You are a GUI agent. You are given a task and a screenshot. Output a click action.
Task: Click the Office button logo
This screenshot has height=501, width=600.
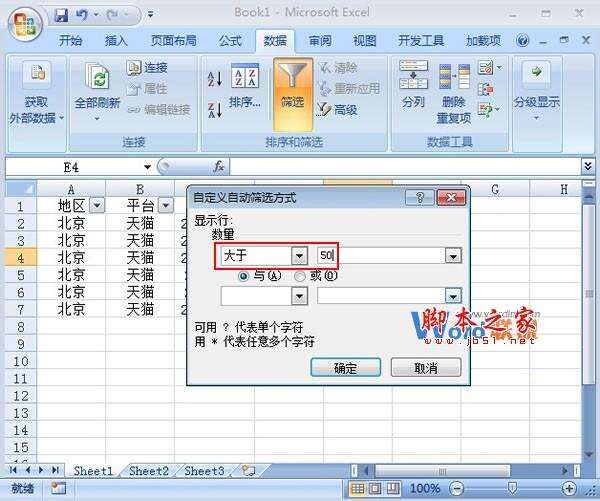[x=25, y=24]
